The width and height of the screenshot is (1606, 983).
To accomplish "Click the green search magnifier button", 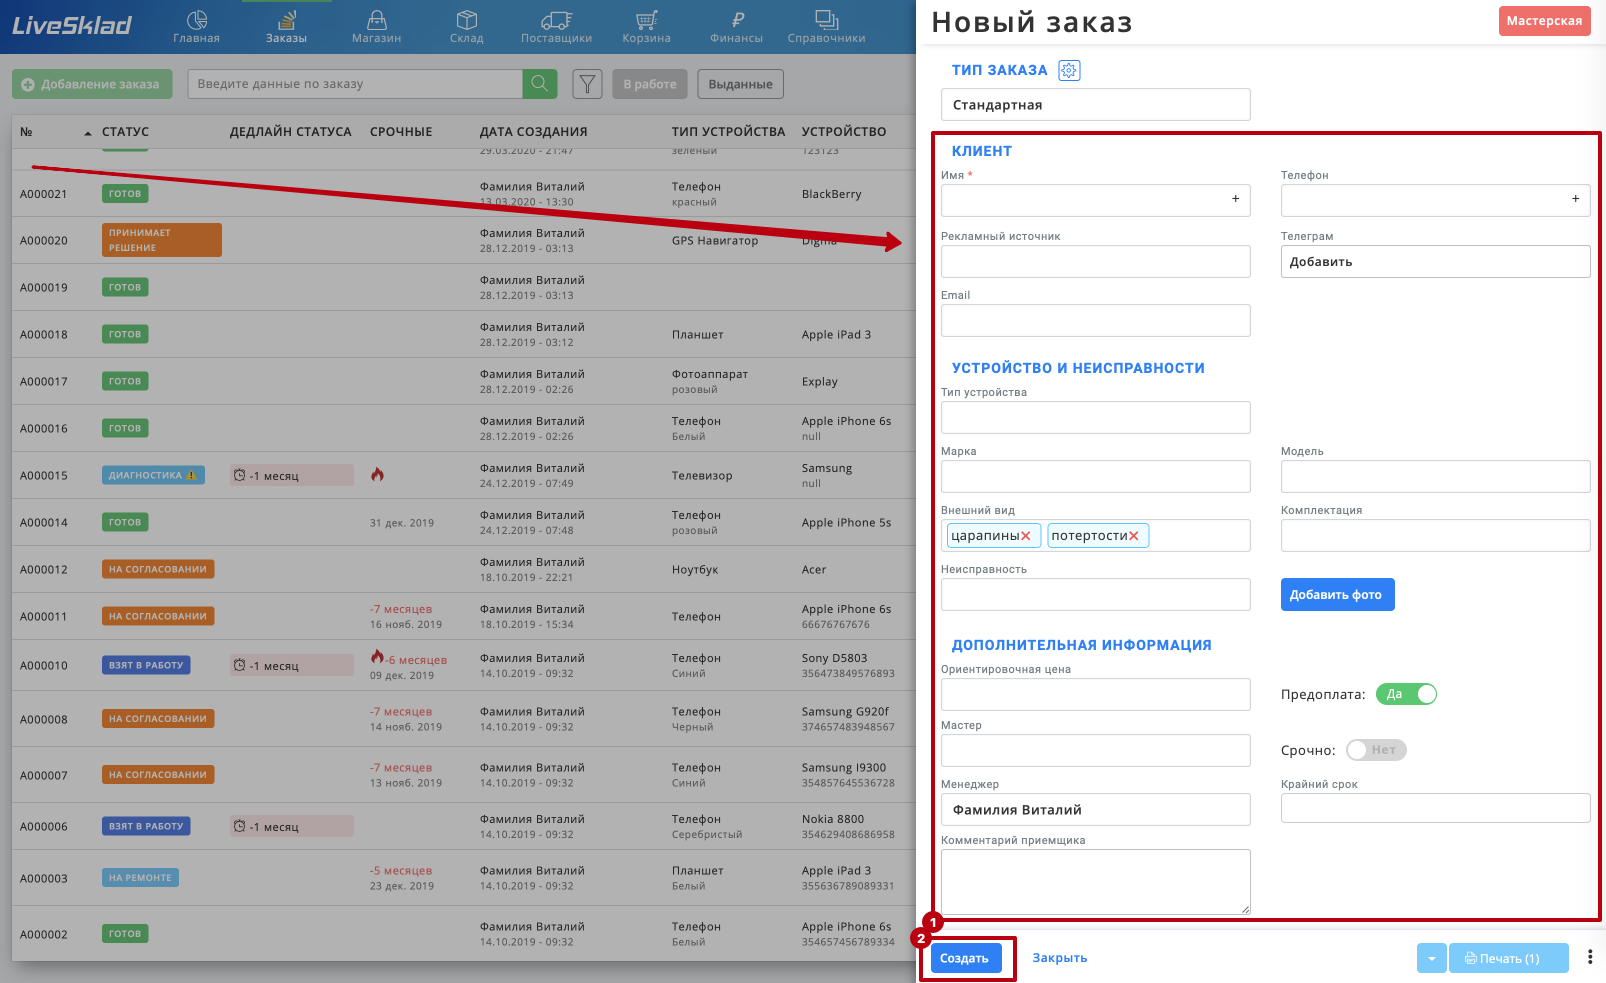I will click(540, 84).
